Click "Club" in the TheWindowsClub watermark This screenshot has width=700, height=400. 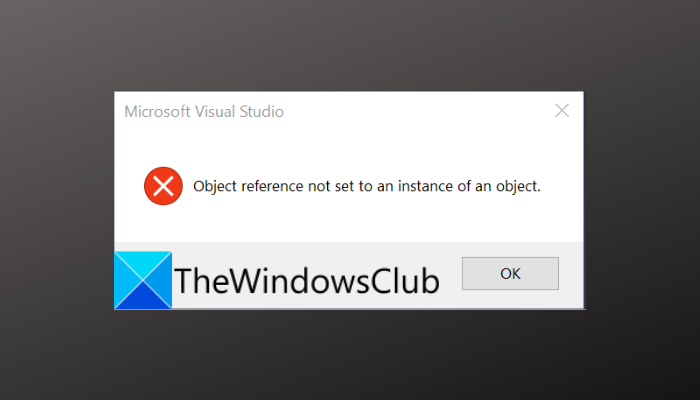[x=403, y=281]
